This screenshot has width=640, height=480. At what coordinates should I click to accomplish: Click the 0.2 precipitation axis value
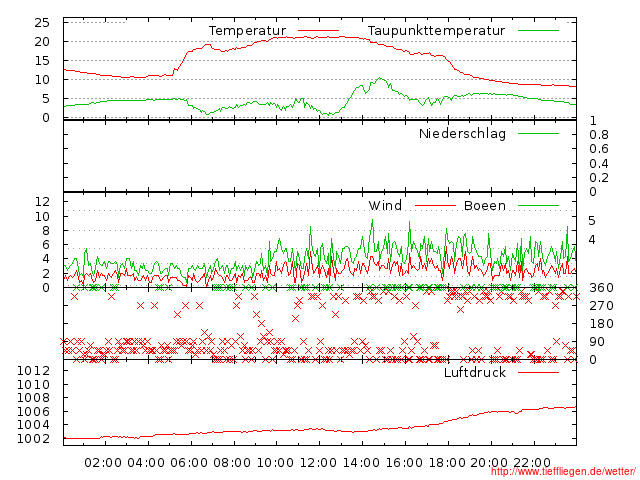coord(599,178)
